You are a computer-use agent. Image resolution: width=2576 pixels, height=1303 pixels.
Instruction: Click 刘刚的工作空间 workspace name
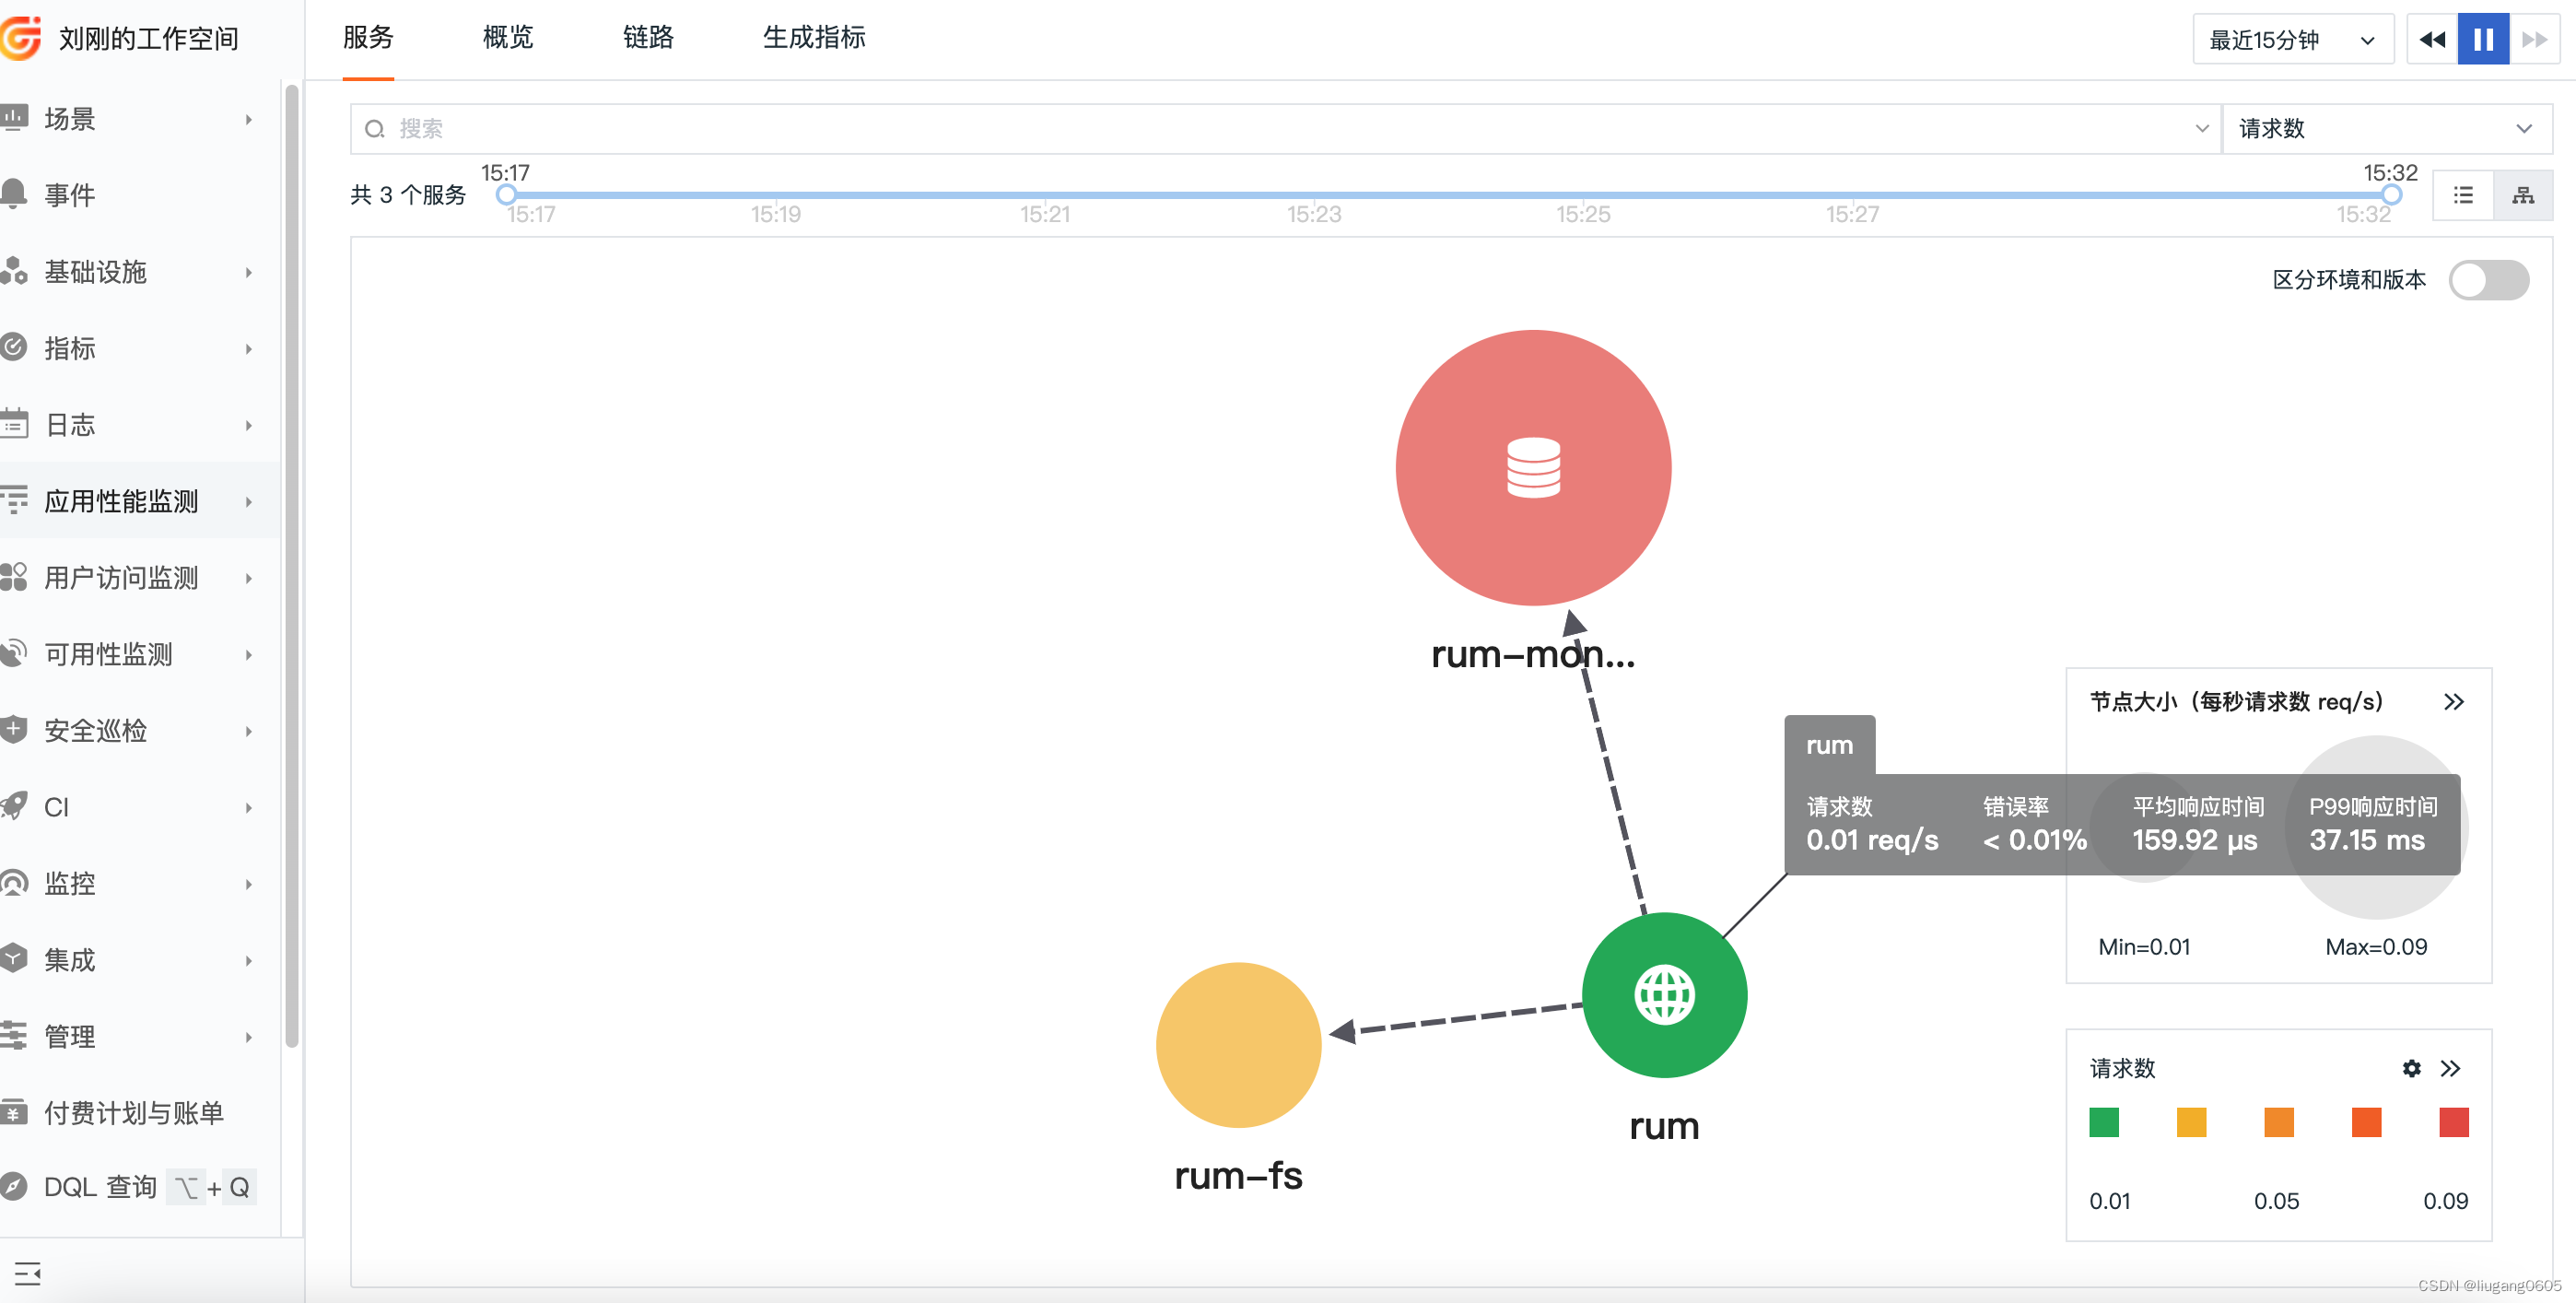[149, 38]
